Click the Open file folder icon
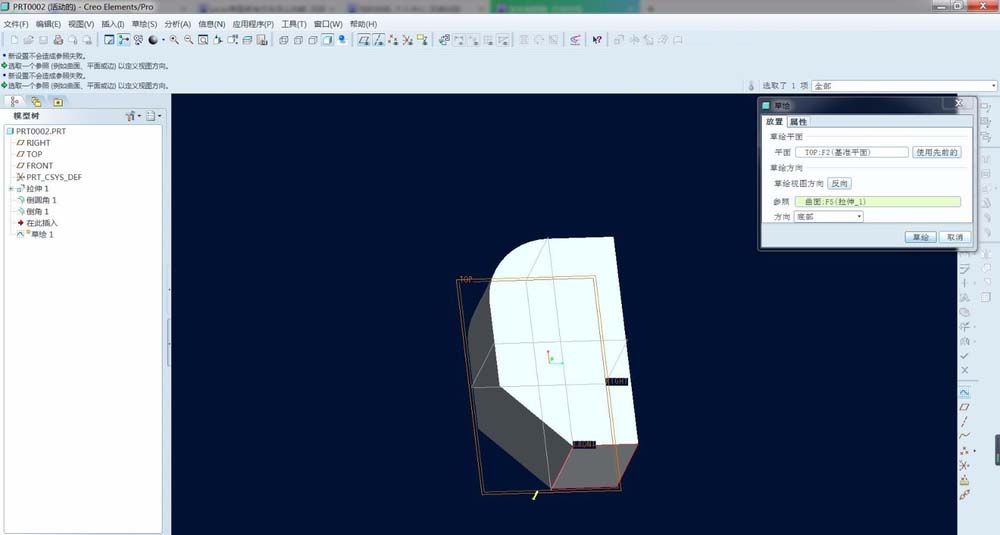Viewport: 1000px width, 535px height. pyautogui.click(x=29, y=40)
